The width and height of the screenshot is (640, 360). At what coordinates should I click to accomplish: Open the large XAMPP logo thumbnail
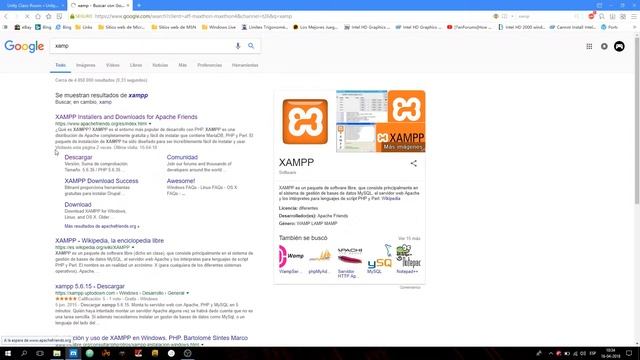(x=305, y=122)
